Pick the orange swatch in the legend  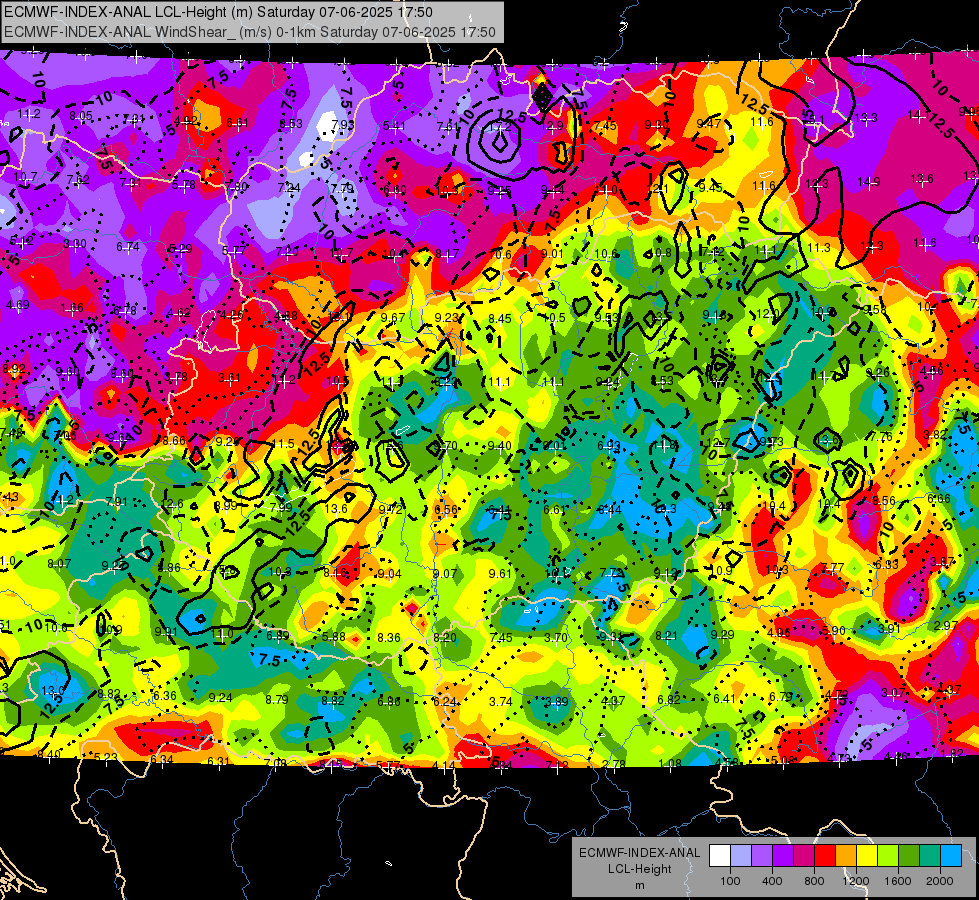[x=846, y=855]
